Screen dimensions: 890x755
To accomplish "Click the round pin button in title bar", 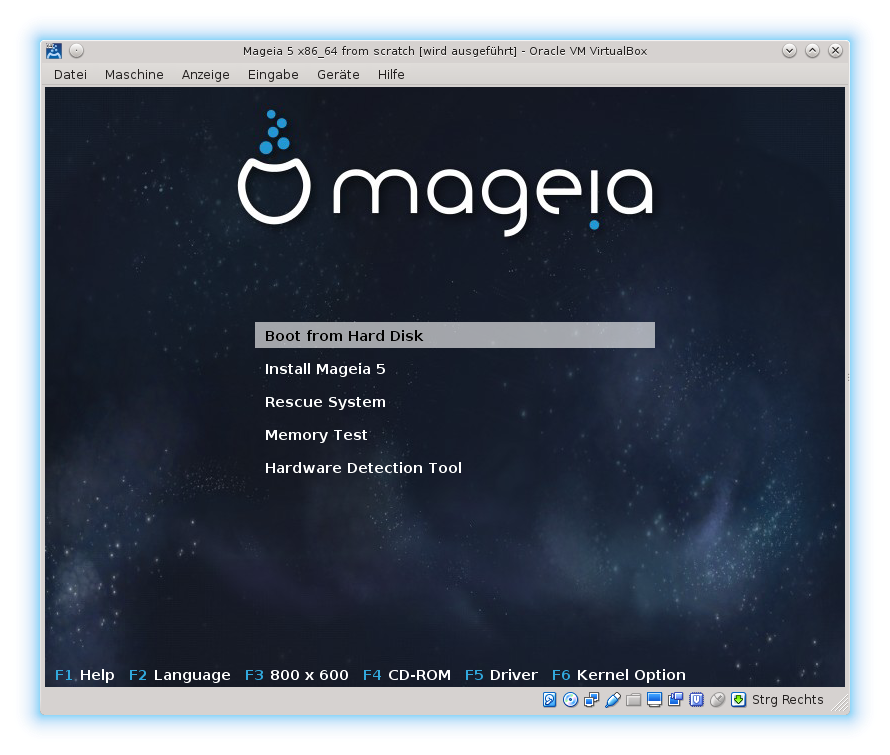I will point(77,51).
